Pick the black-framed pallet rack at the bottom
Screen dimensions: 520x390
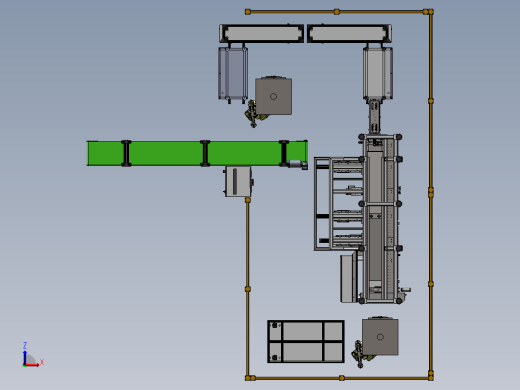306,341
